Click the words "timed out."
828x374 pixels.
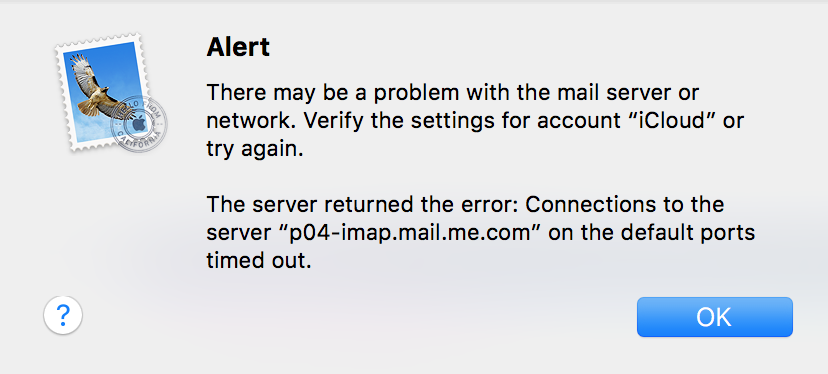pyautogui.click(x=259, y=261)
